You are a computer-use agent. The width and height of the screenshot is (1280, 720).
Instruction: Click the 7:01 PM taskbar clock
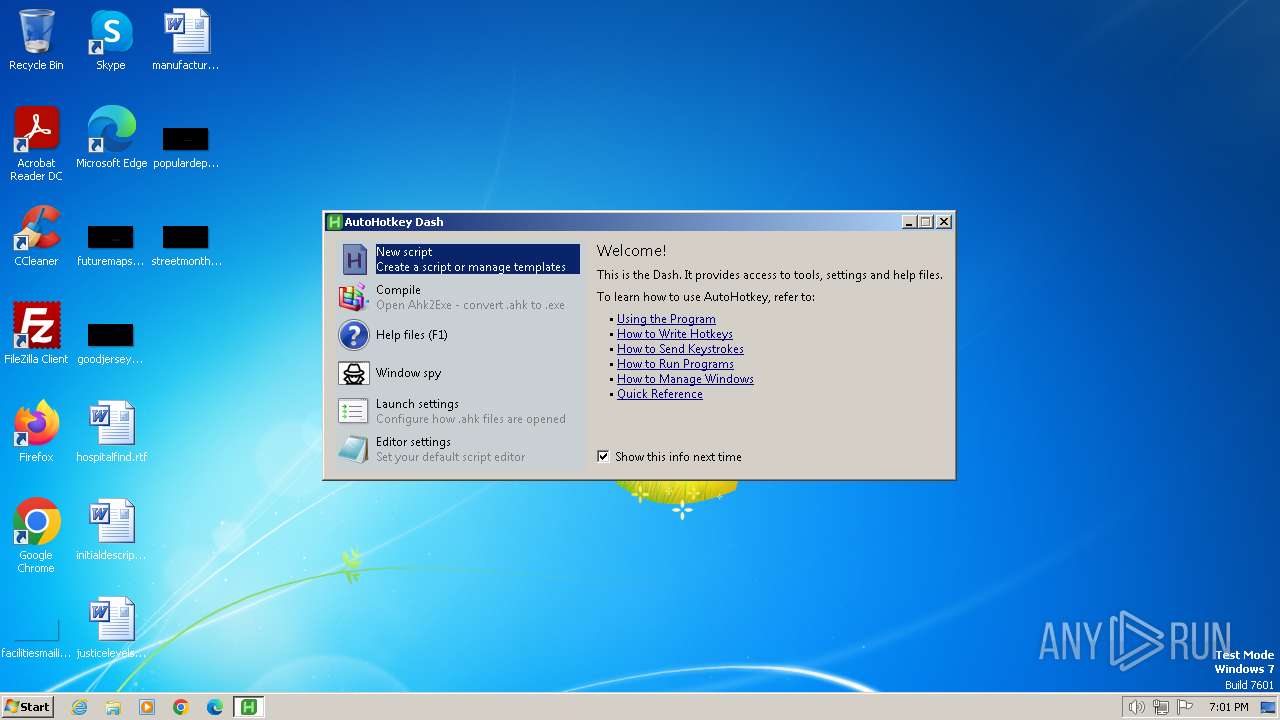[x=1228, y=707]
